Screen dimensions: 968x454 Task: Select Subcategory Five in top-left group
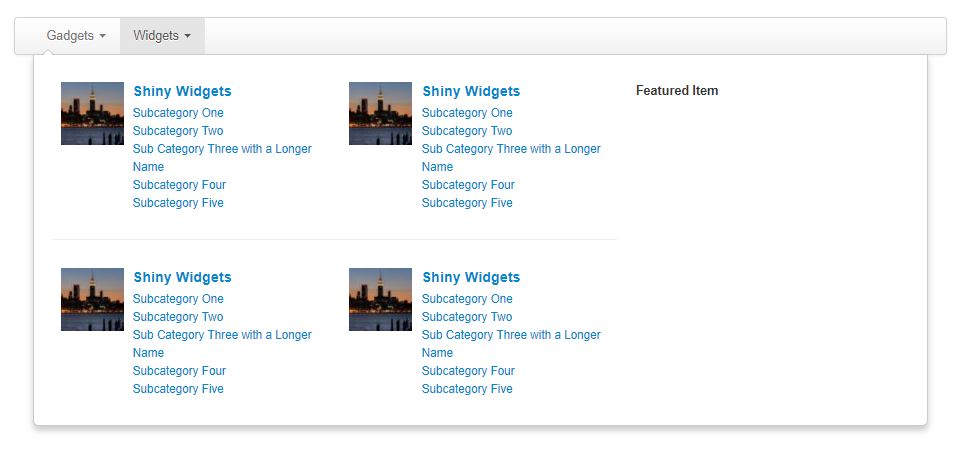tap(178, 203)
